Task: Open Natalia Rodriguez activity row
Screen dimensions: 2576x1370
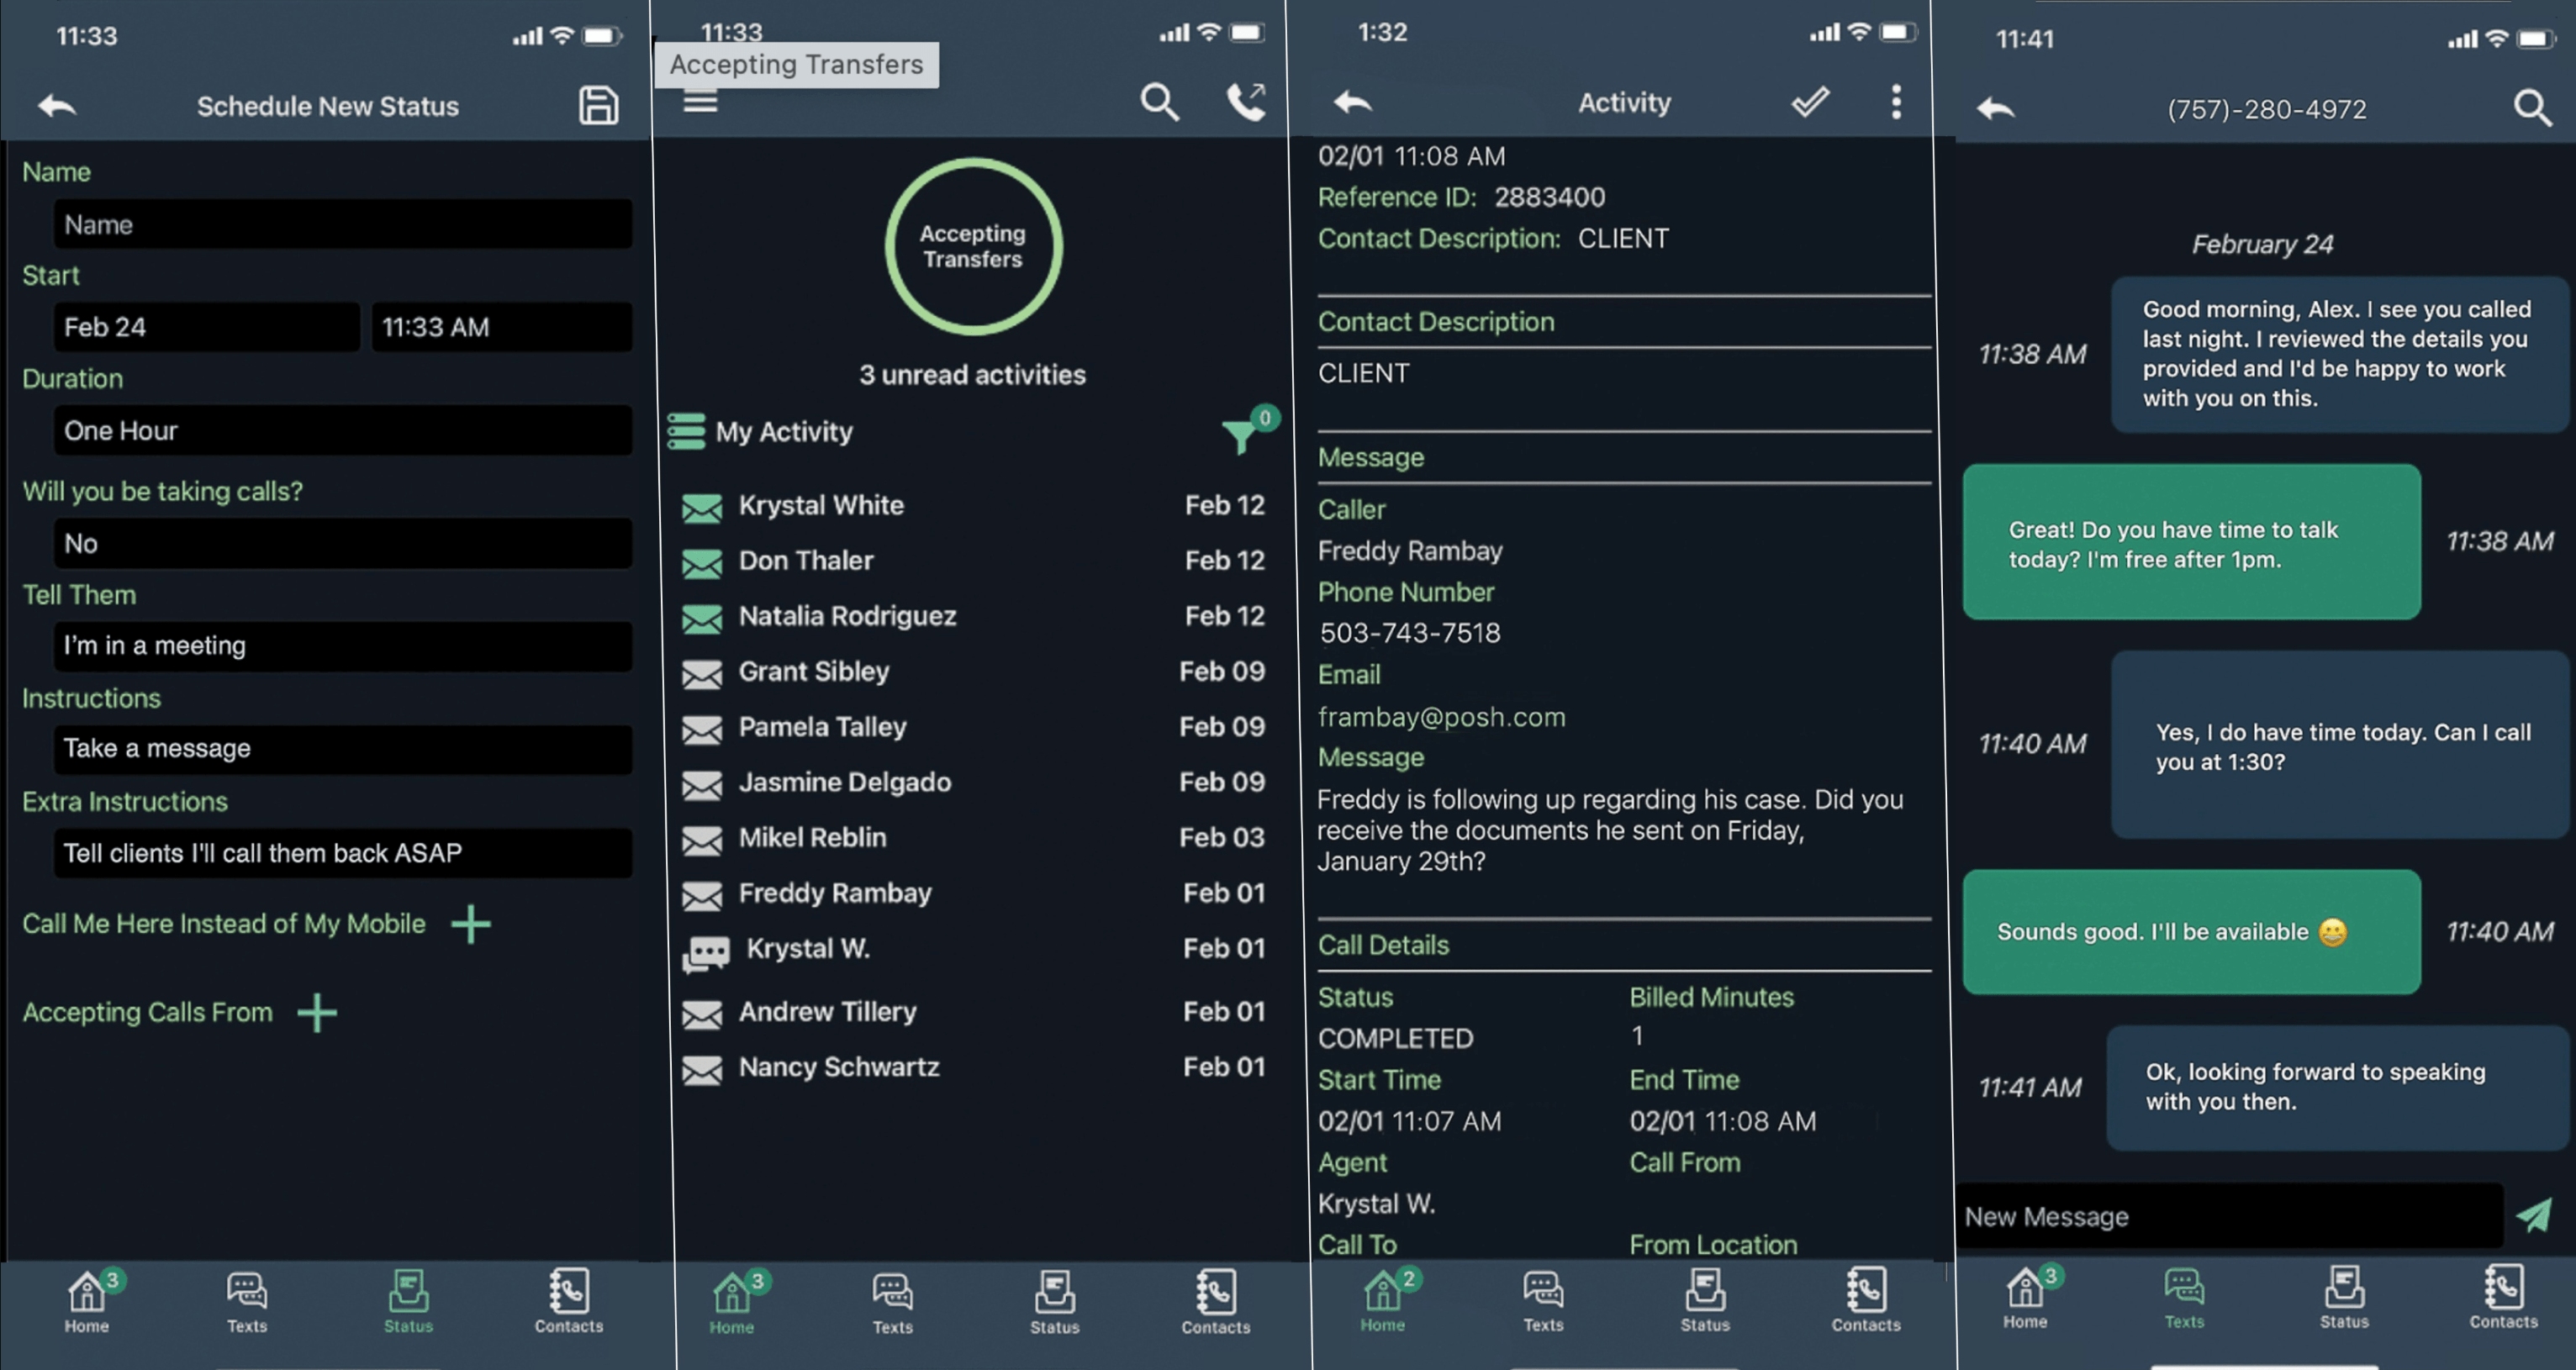Action: pos(973,616)
